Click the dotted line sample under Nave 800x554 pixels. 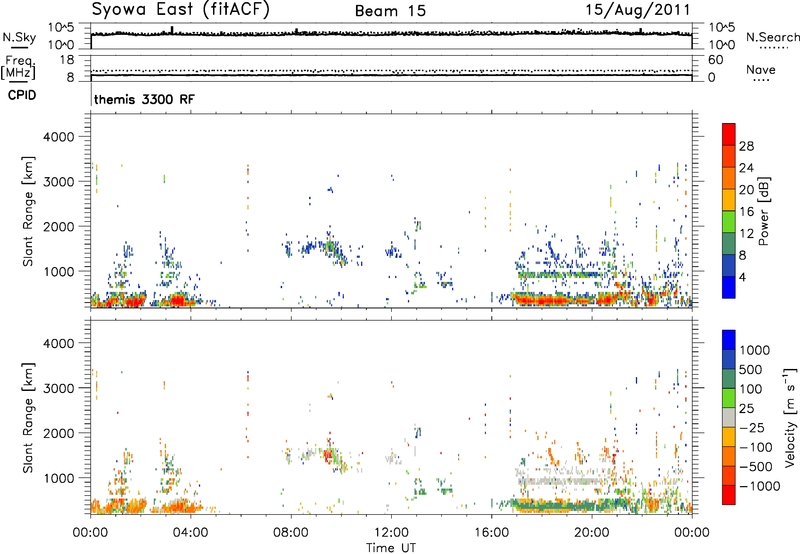(761, 80)
